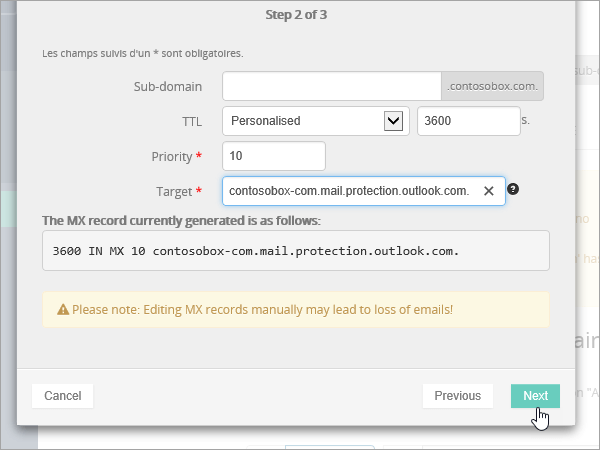
Task: Clear the Target field with the X icon
Action: pos(489,191)
